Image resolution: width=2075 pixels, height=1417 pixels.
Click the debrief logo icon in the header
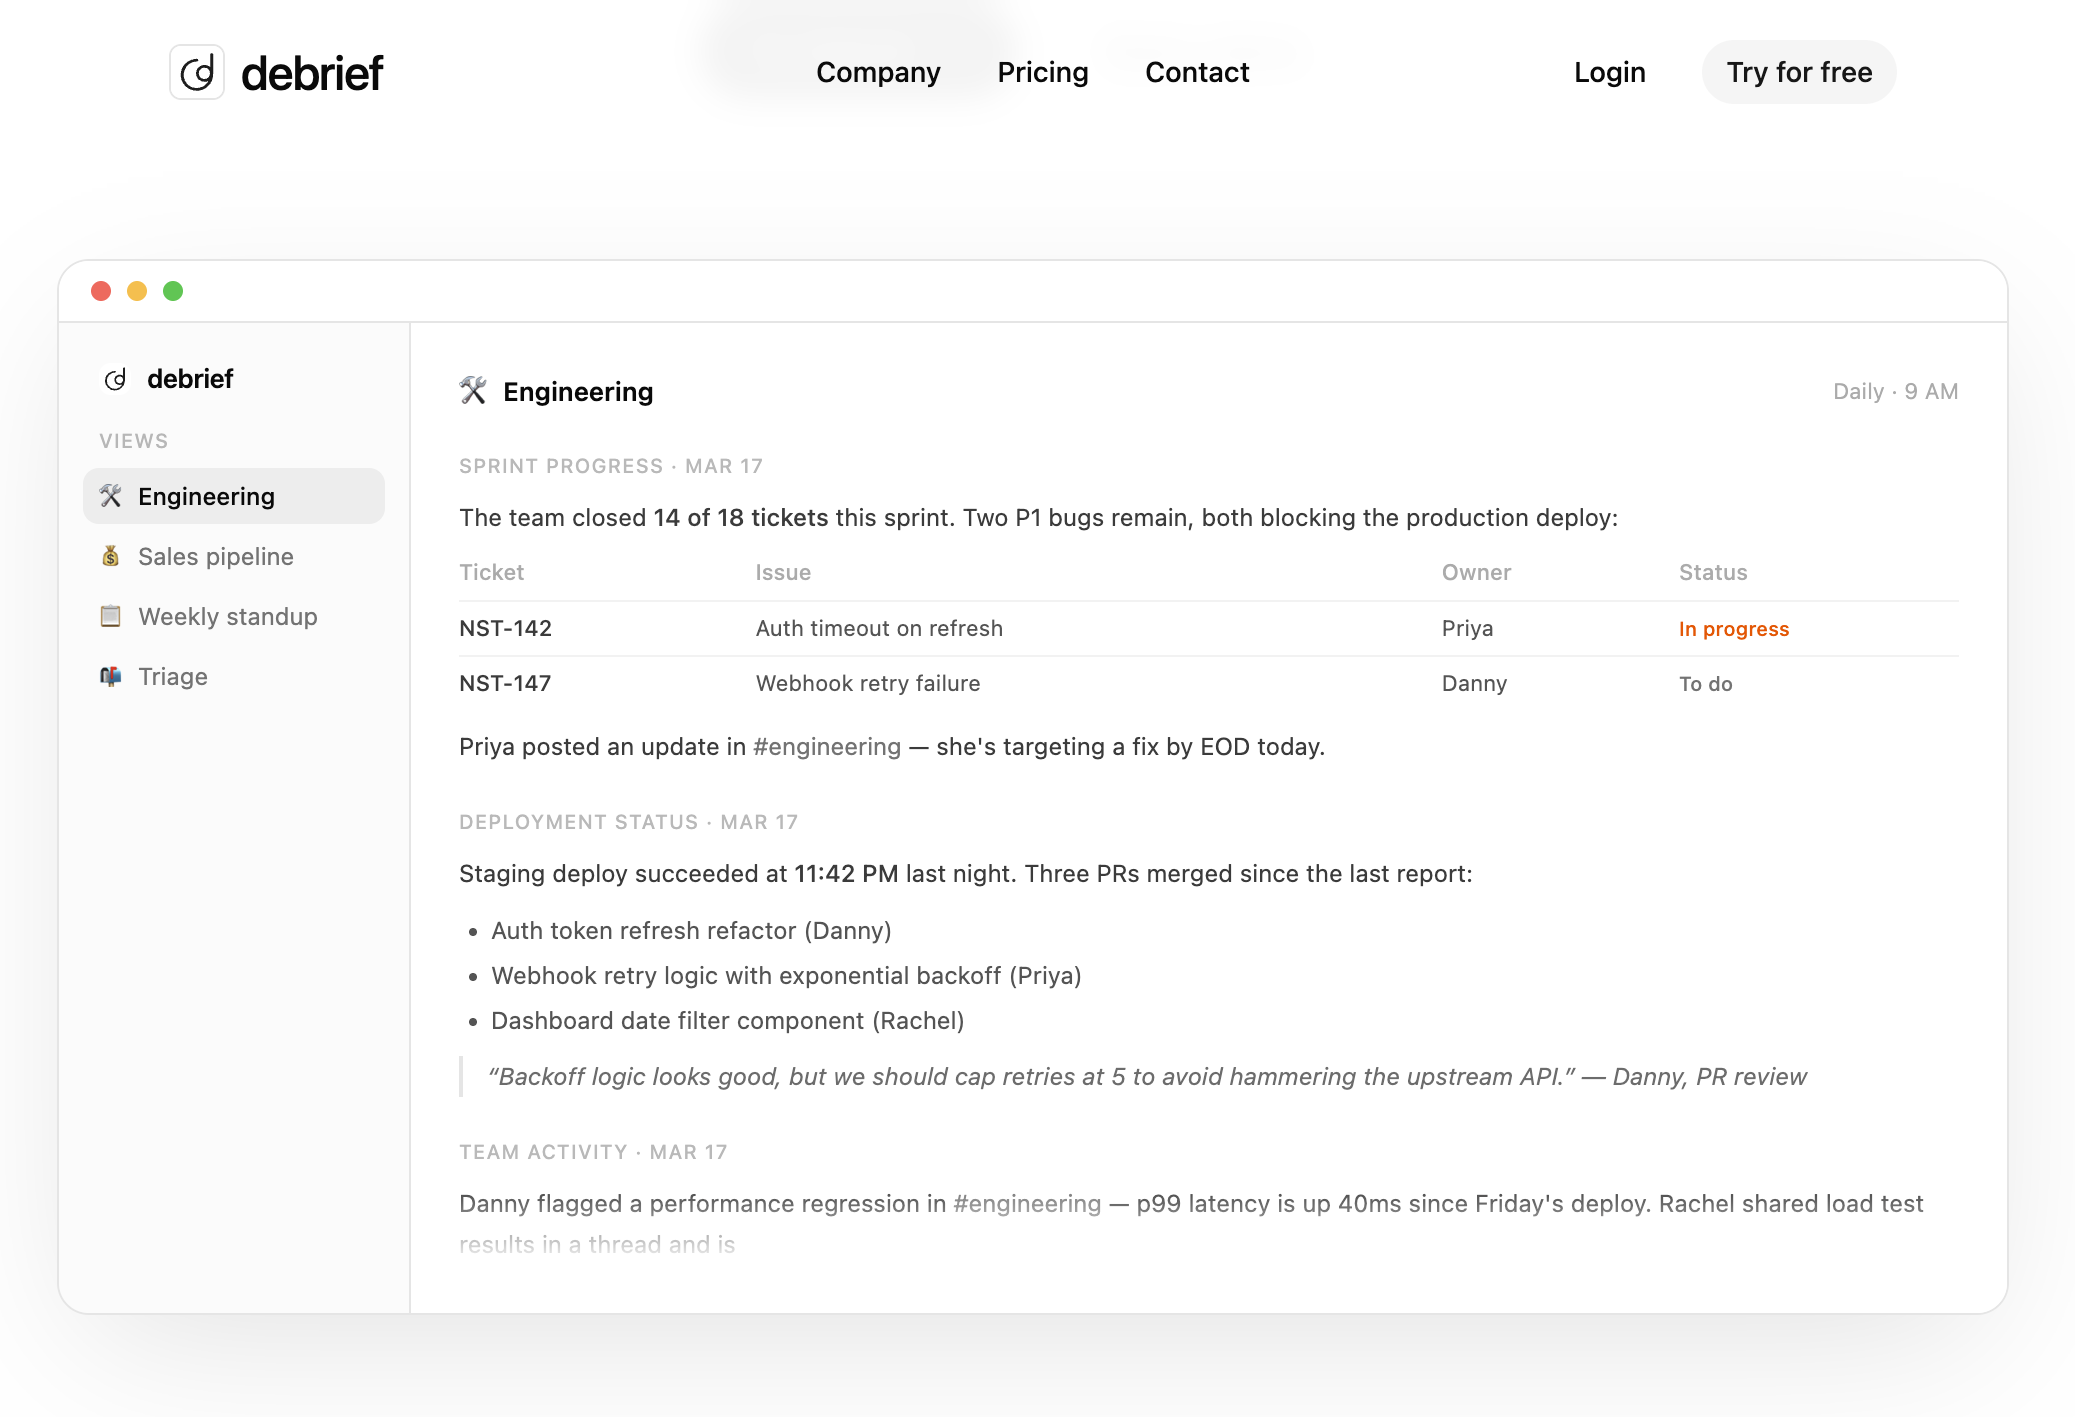(197, 72)
